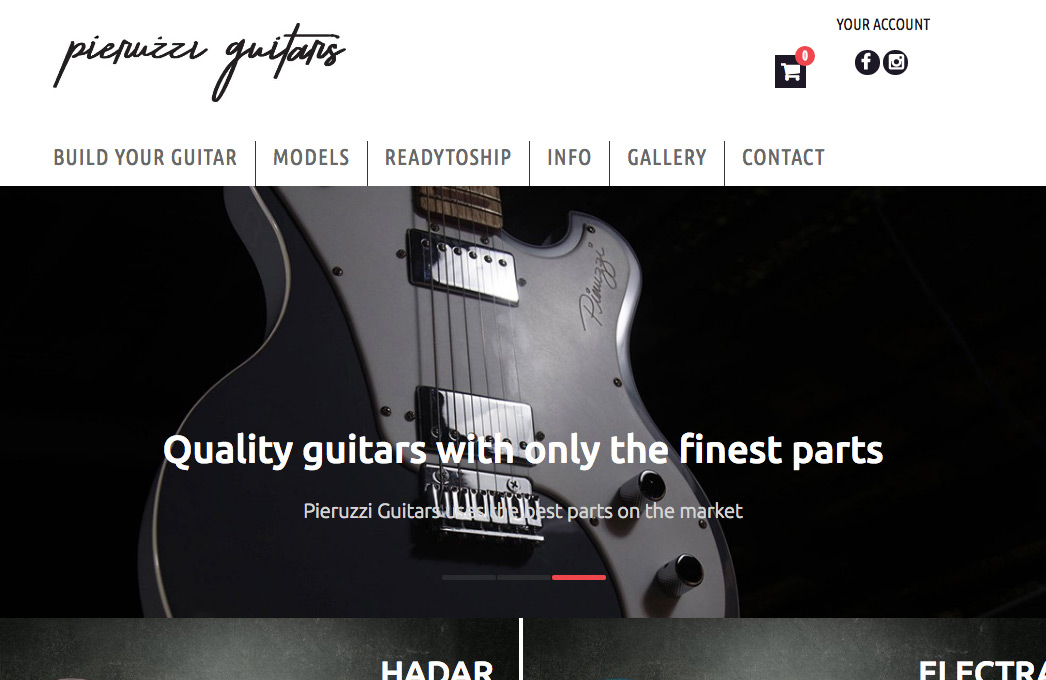Image resolution: width=1046 pixels, height=680 pixels.
Task: Click the Quality guitars hero headline
Action: 523,450
